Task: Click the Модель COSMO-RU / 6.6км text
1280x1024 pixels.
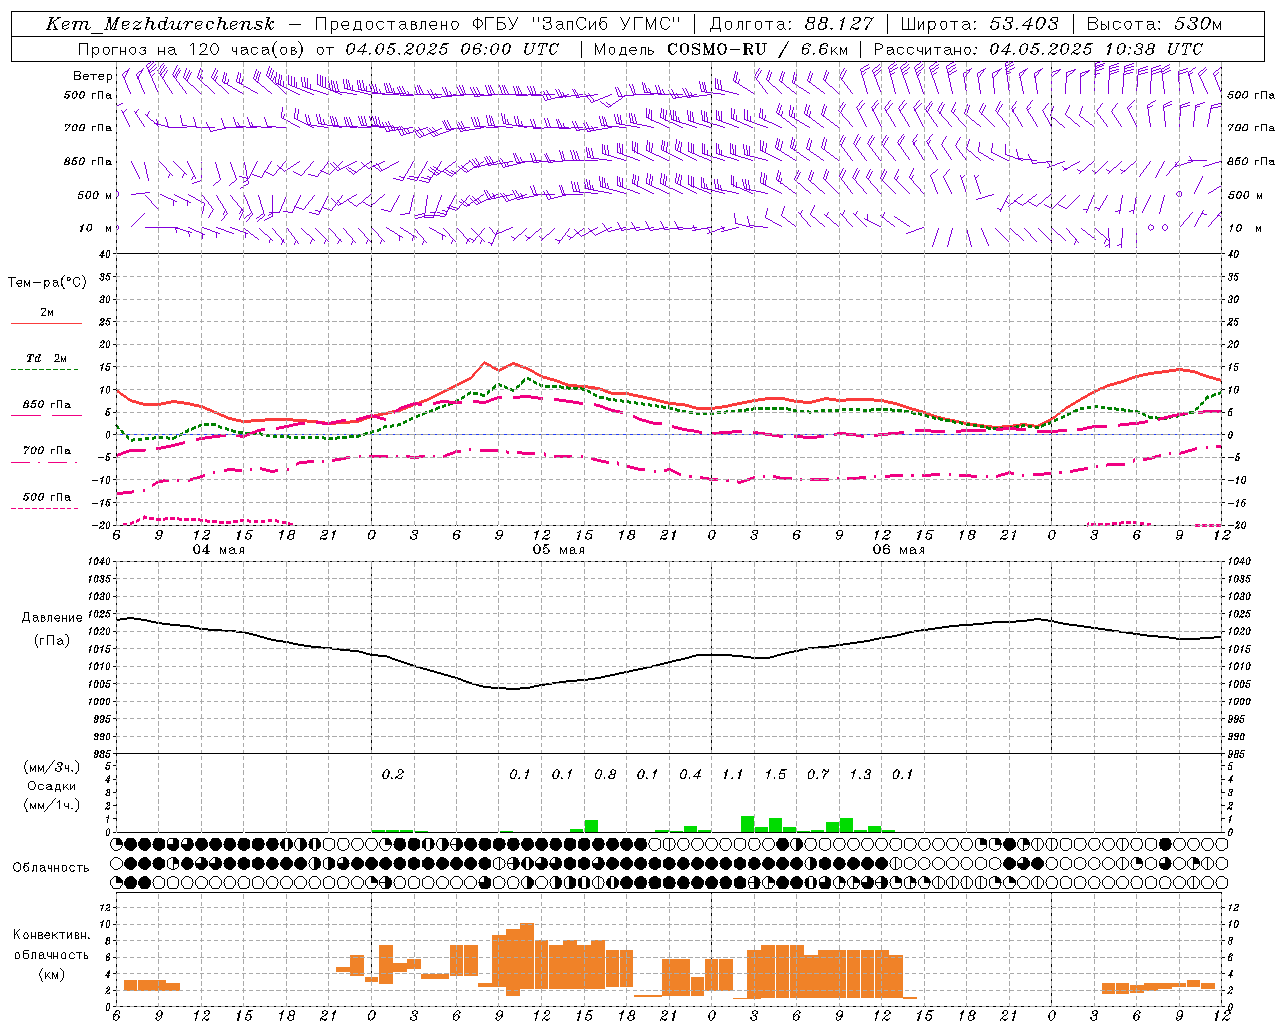Action: pos(720,49)
